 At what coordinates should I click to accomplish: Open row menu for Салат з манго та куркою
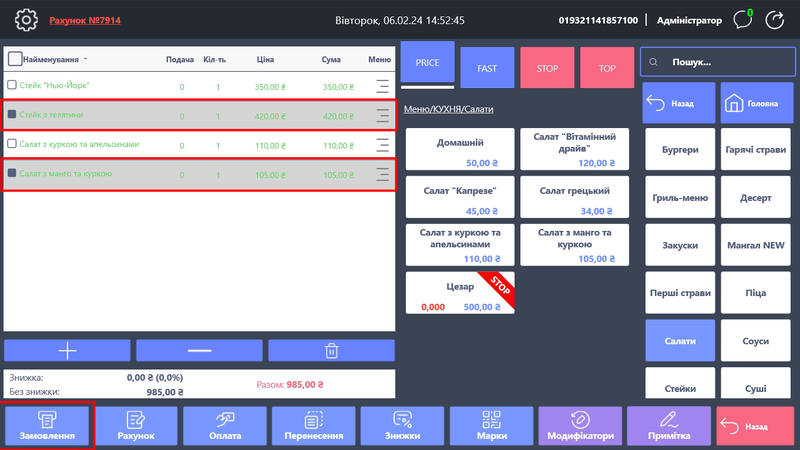[x=382, y=174]
